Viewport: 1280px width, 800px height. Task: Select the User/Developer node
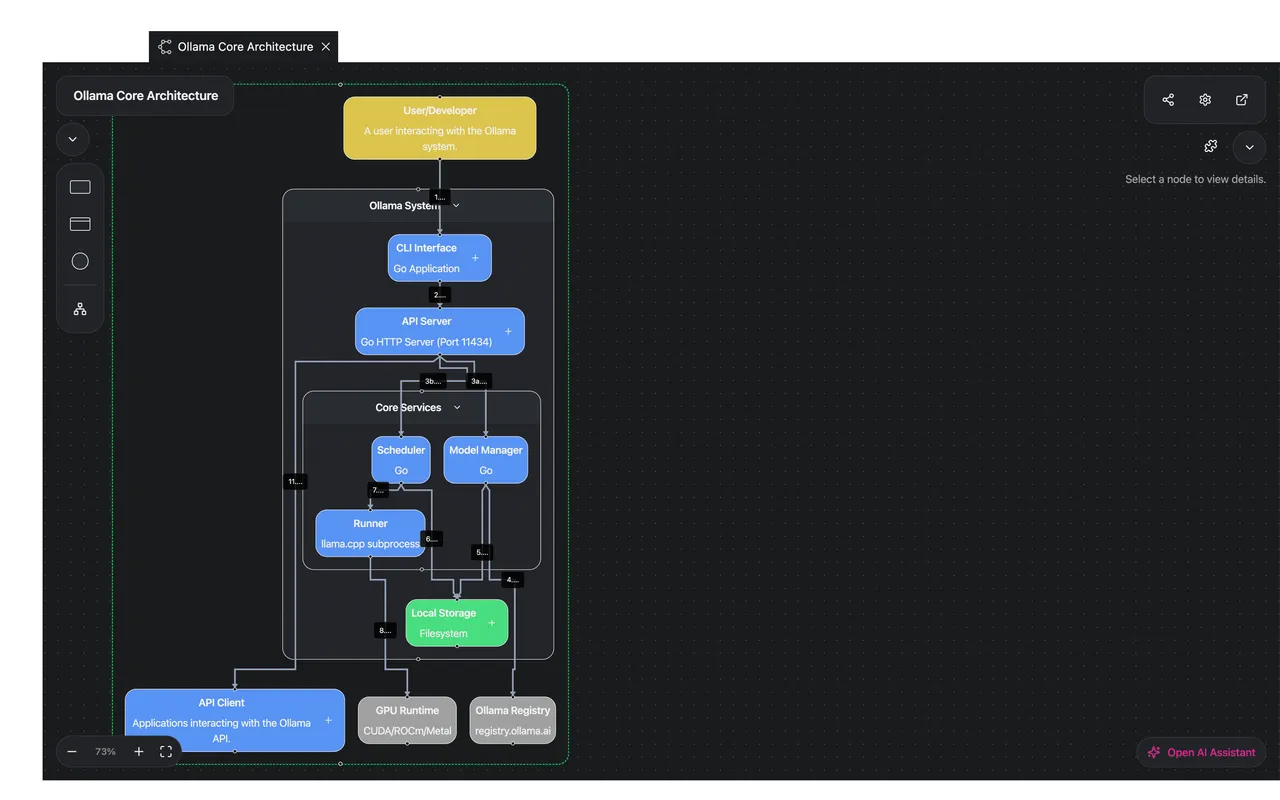point(440,128)
